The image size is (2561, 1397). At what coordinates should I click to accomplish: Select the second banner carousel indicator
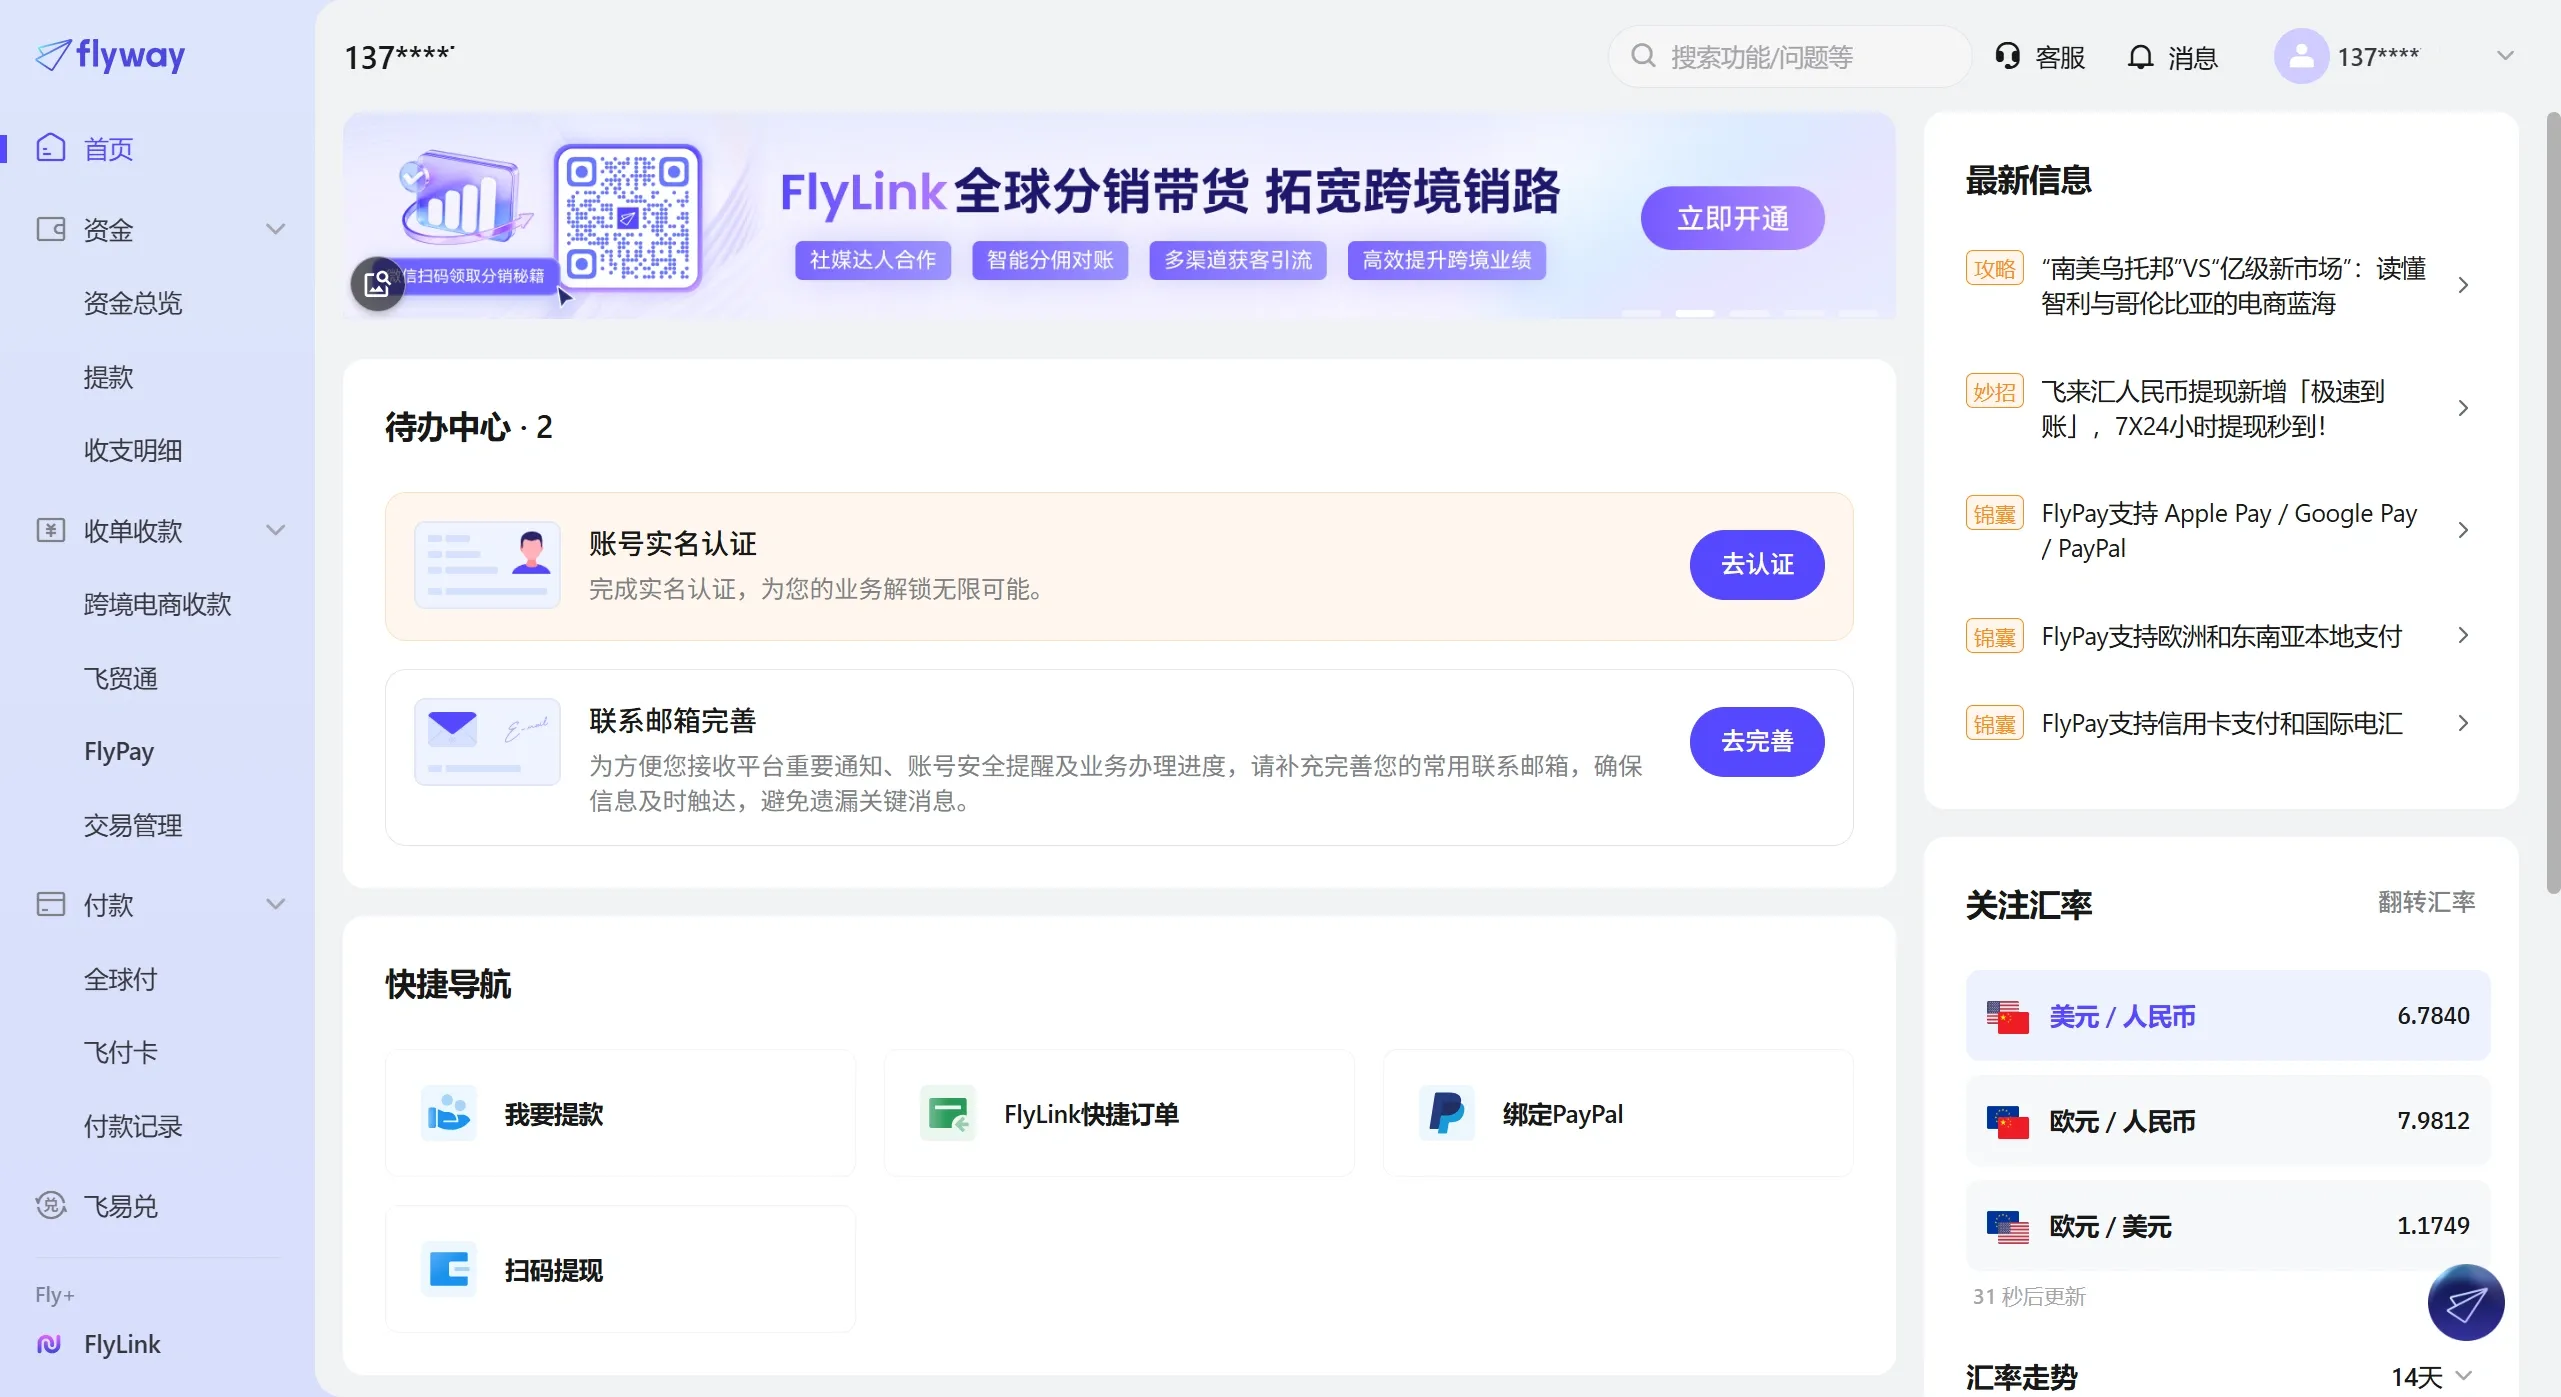click(x=1695, y=313)
